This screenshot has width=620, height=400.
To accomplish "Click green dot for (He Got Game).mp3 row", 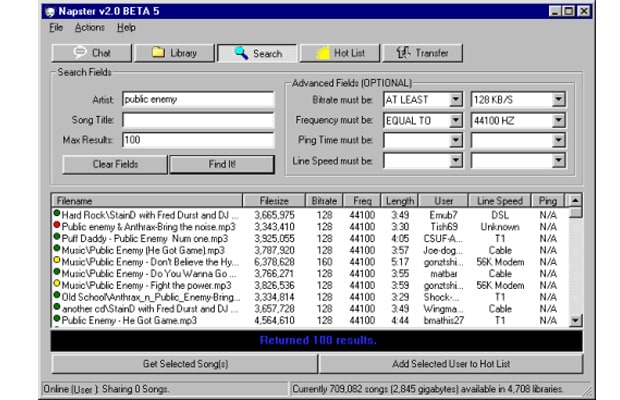I will click(57, 248).
